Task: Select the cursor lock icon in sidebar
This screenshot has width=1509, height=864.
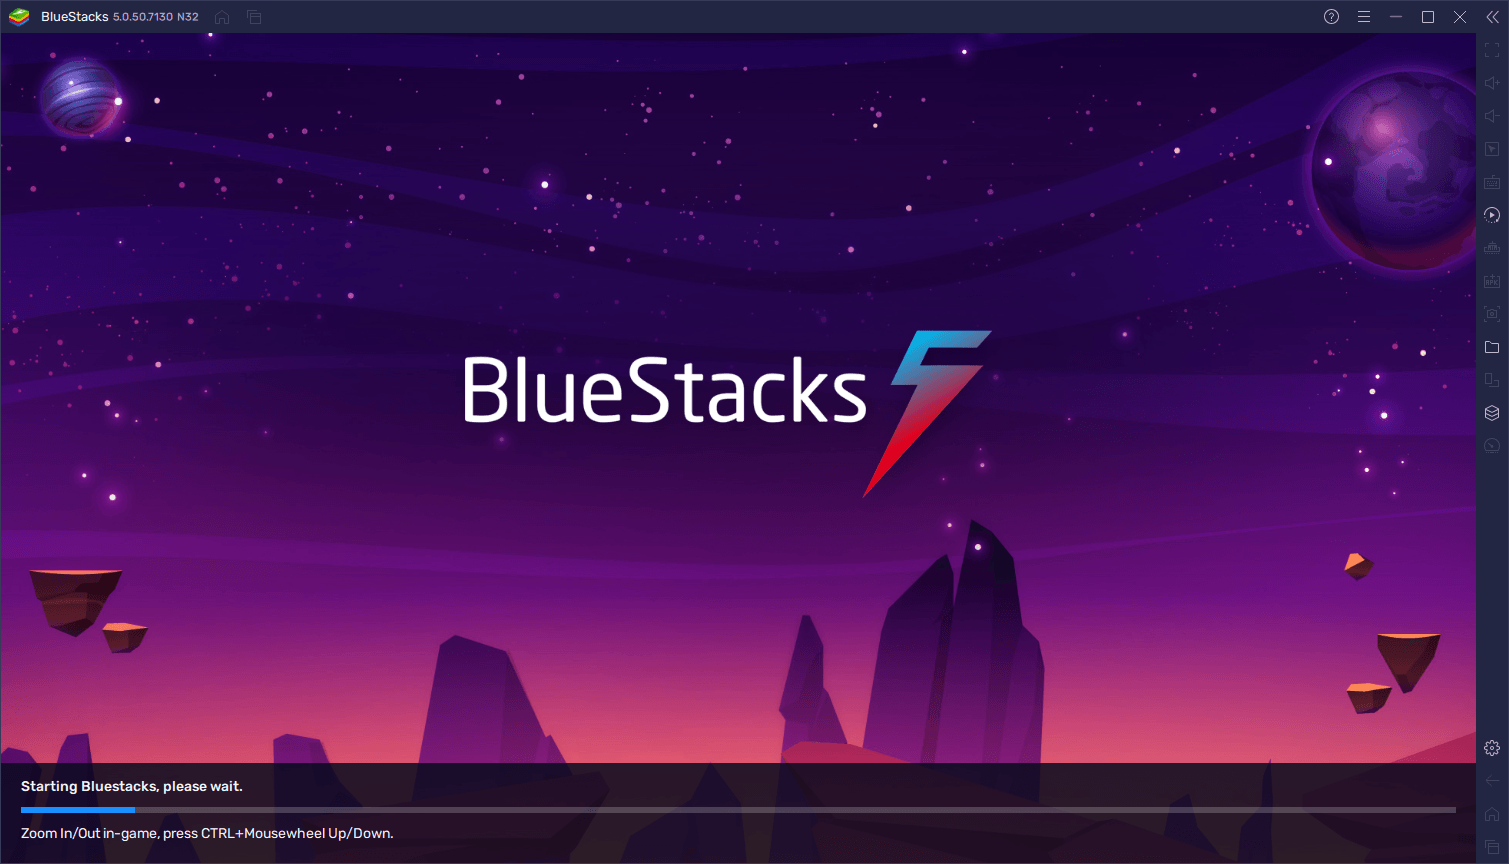Action: pos(1492,149)
